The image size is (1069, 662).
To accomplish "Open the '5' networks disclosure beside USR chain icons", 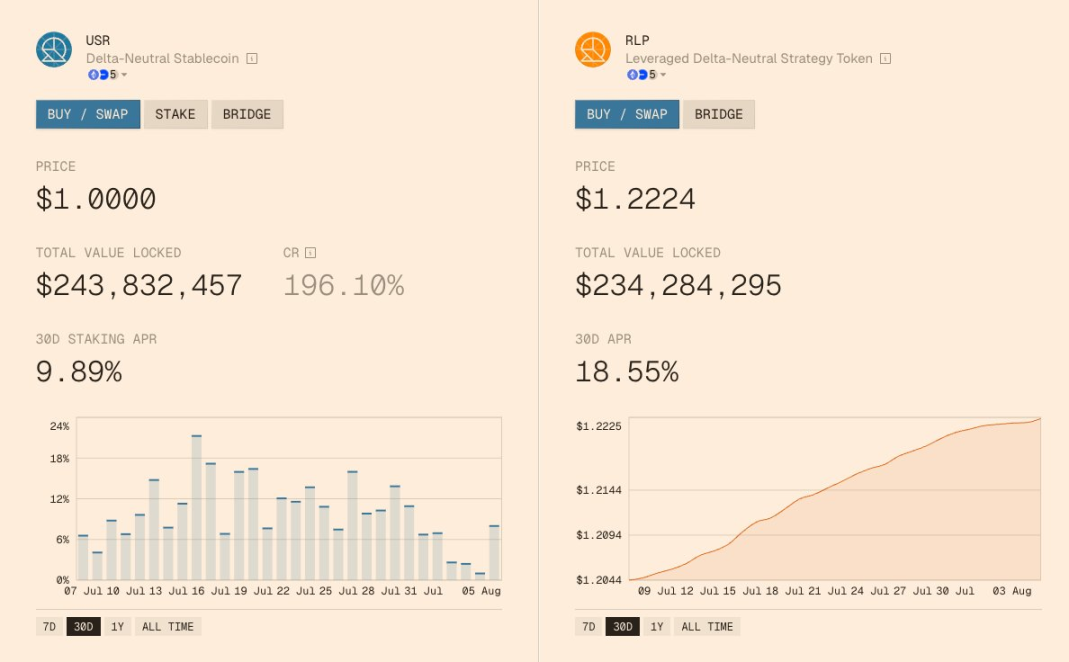I will coord(112,74).
